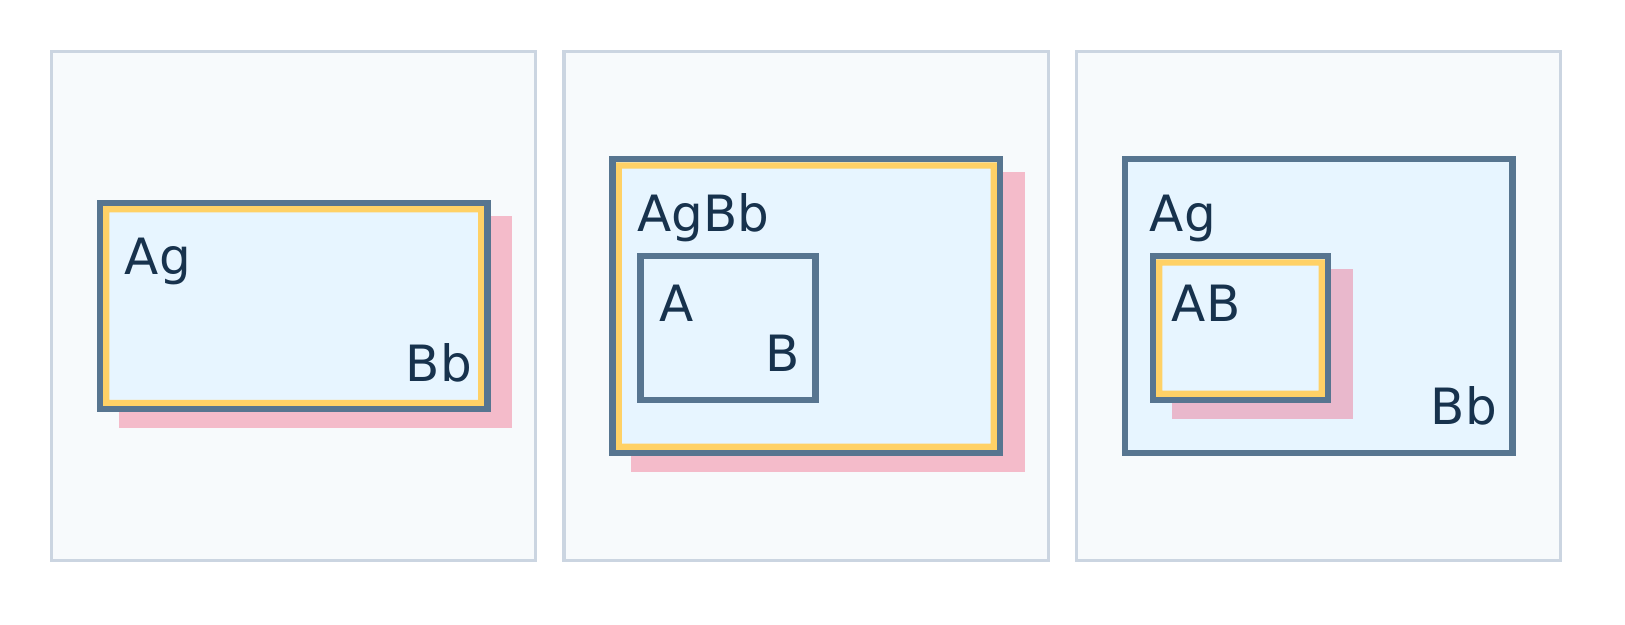Click the blank area of the left panel below the pink shadow

click(293, 493)
